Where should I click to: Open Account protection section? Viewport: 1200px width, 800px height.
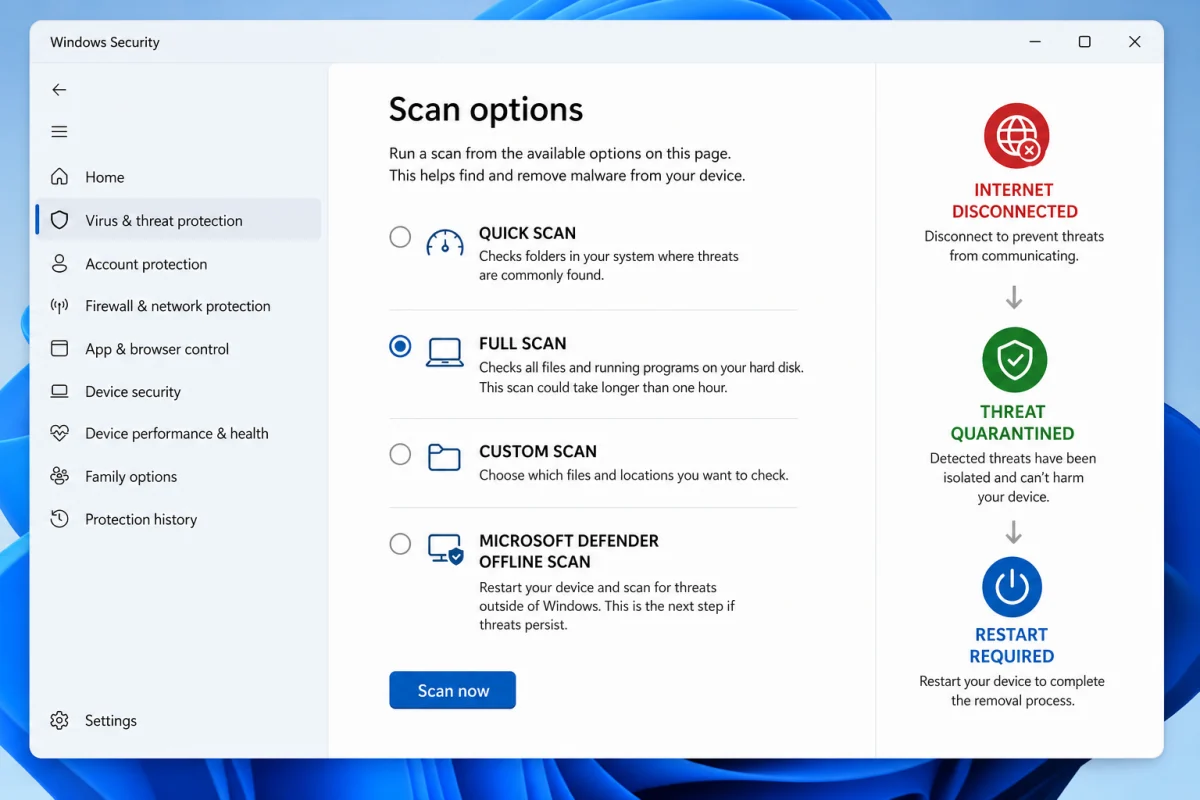click(178, 264)
